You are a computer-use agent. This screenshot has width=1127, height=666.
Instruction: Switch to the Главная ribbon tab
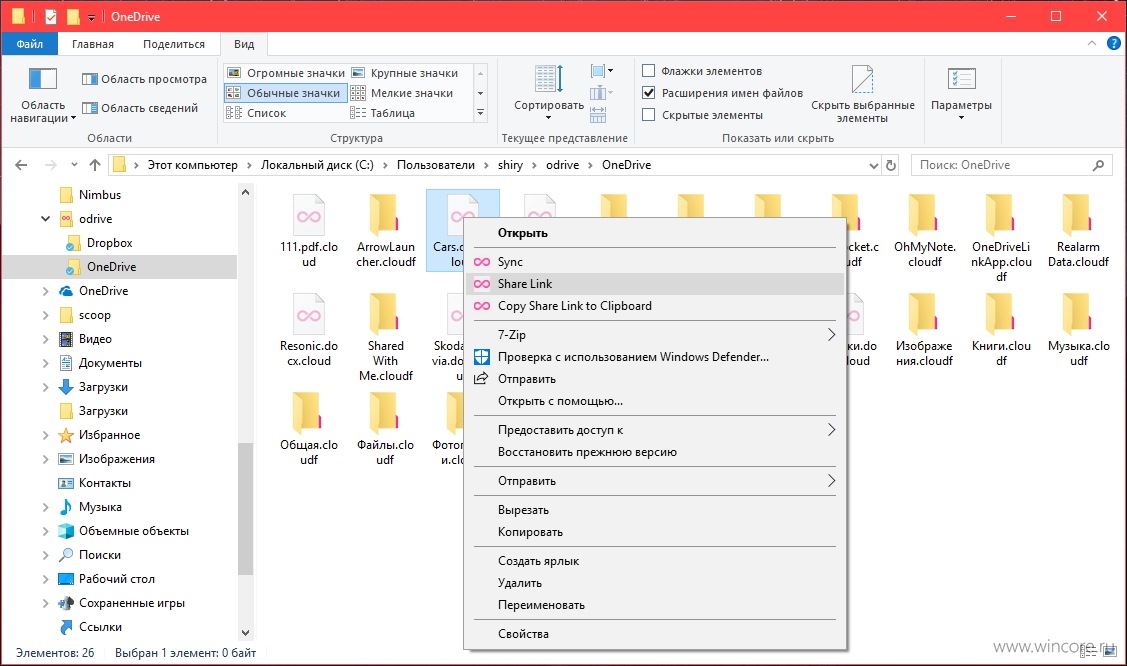coord(93,44)
